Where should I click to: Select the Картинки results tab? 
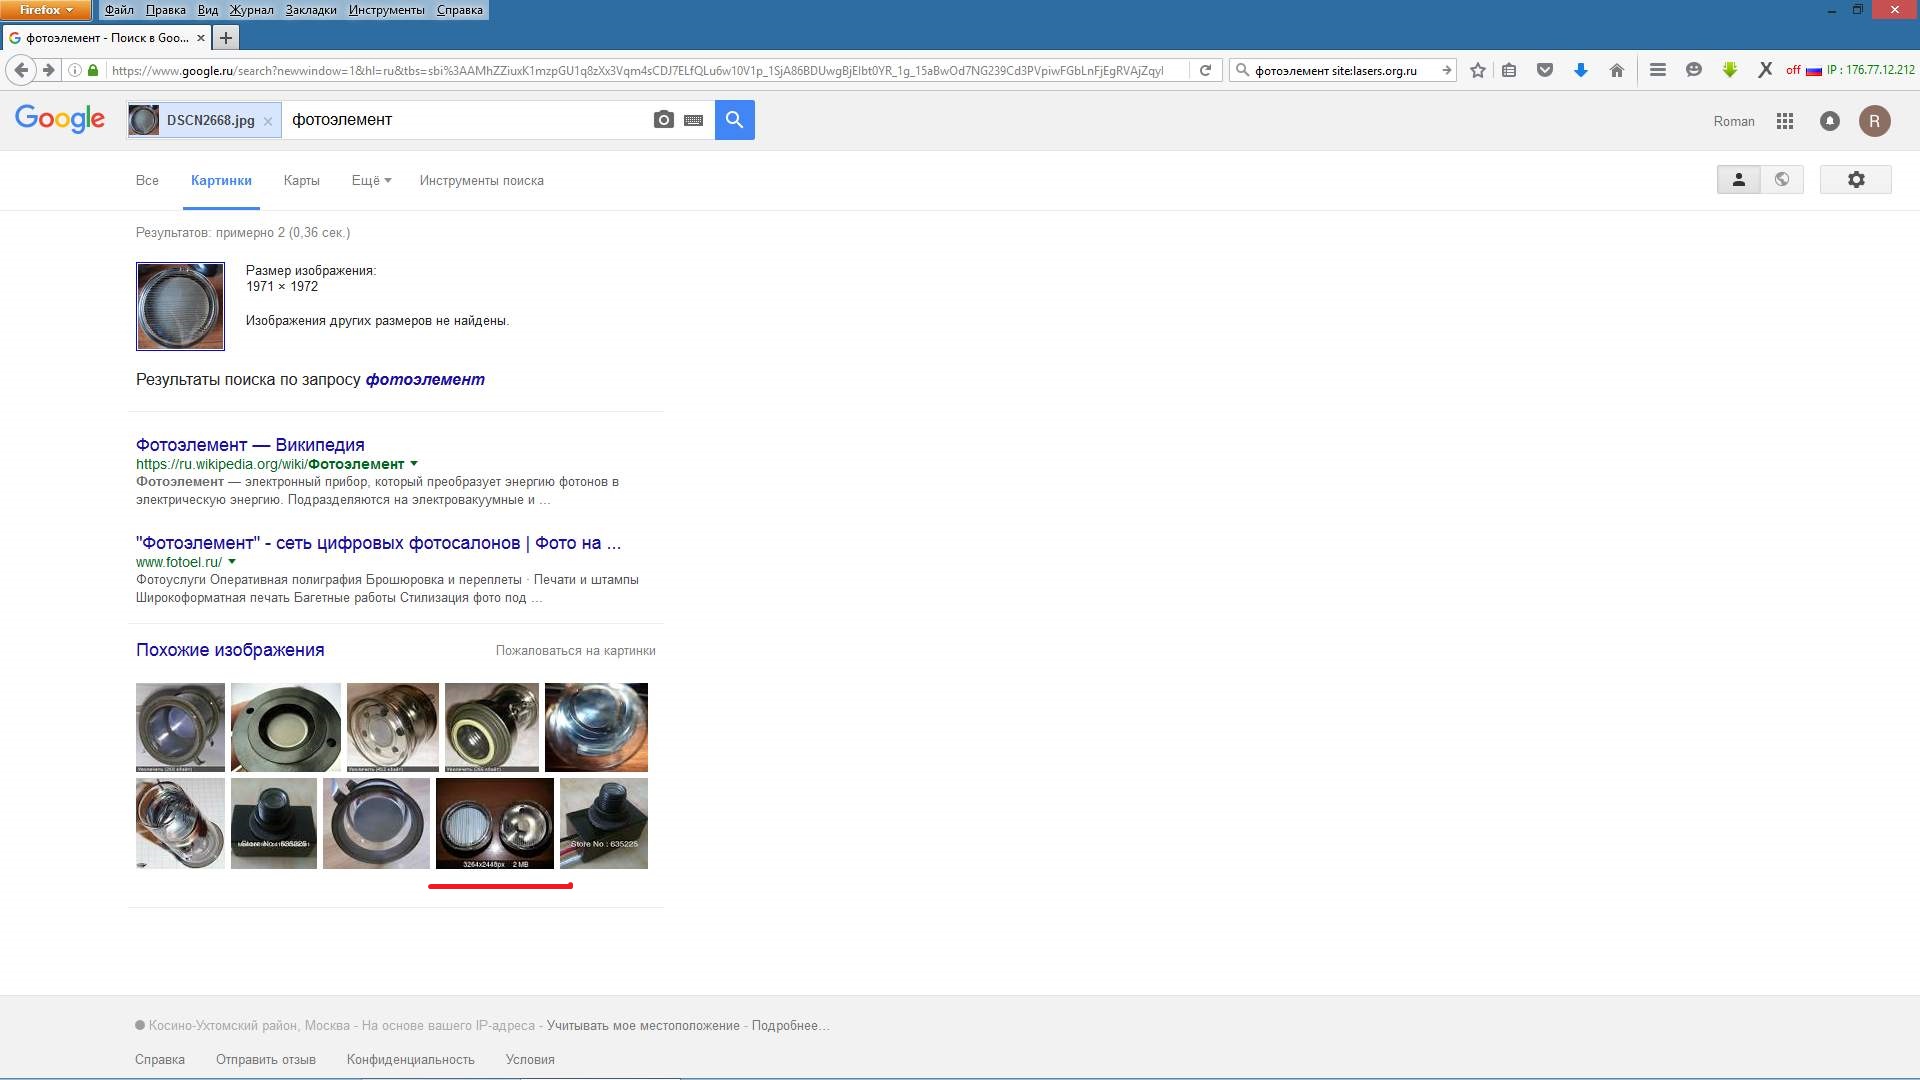pyautogui.click(x=221, y=181)
